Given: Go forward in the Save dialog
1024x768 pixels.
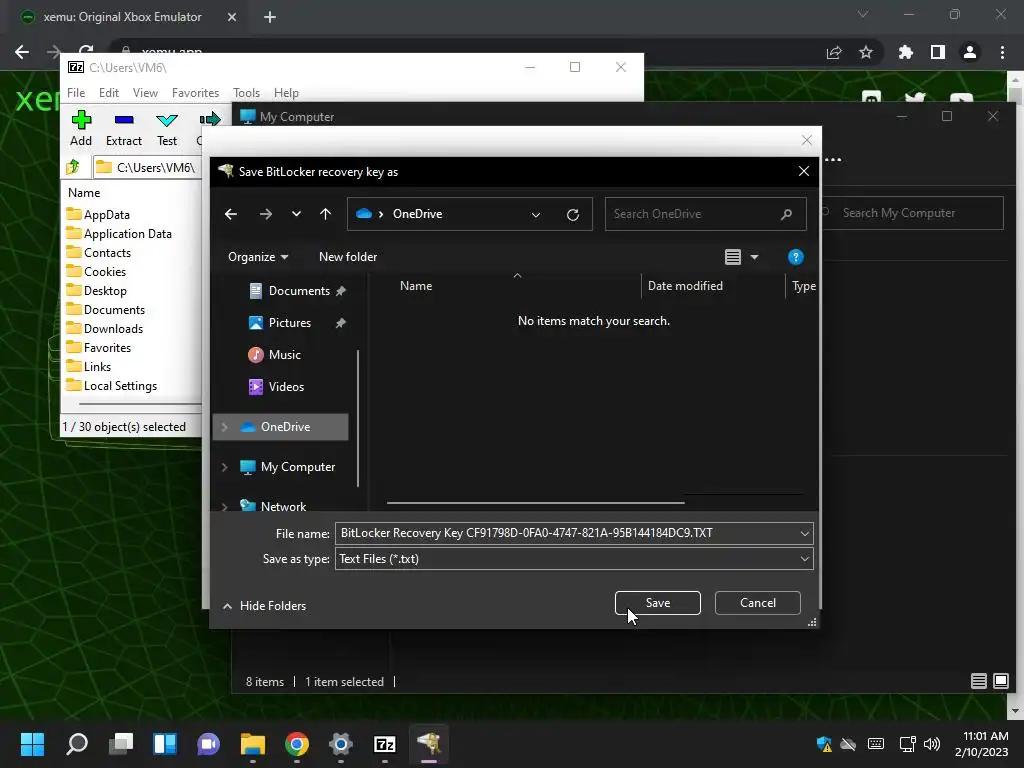Looking at the screenshot, I should [x=265, y=214].
